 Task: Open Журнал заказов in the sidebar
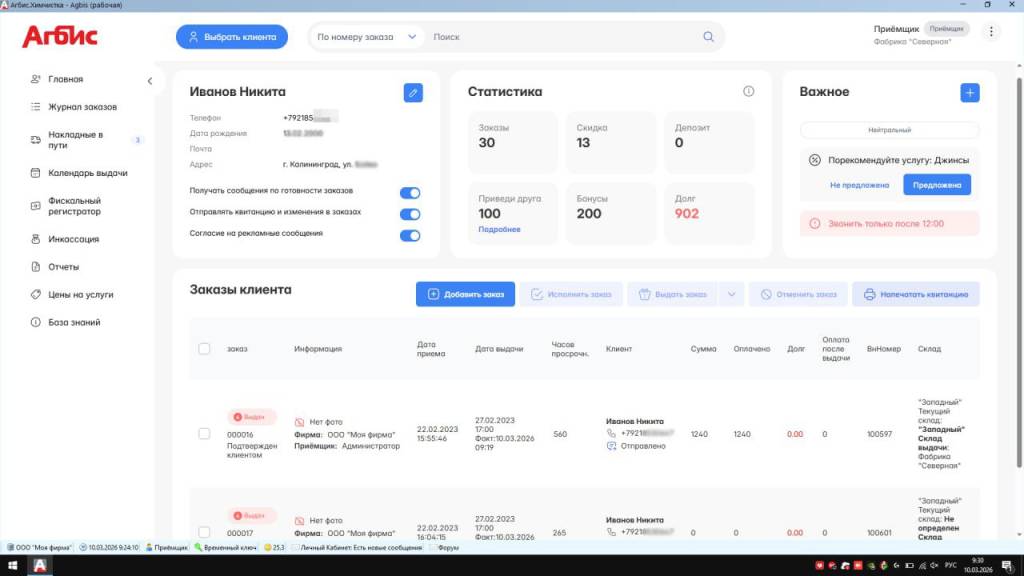(x=82, y=107)
